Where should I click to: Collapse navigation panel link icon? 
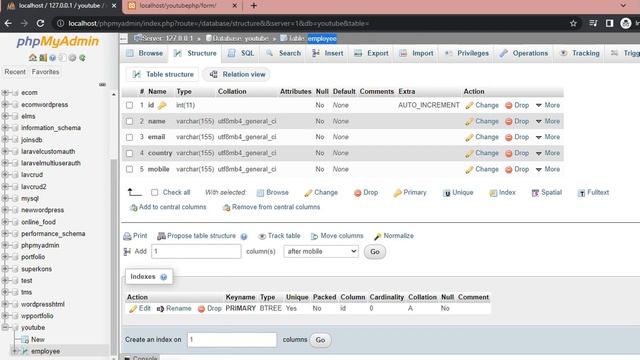pyautogui.click(x=102, y=84)
